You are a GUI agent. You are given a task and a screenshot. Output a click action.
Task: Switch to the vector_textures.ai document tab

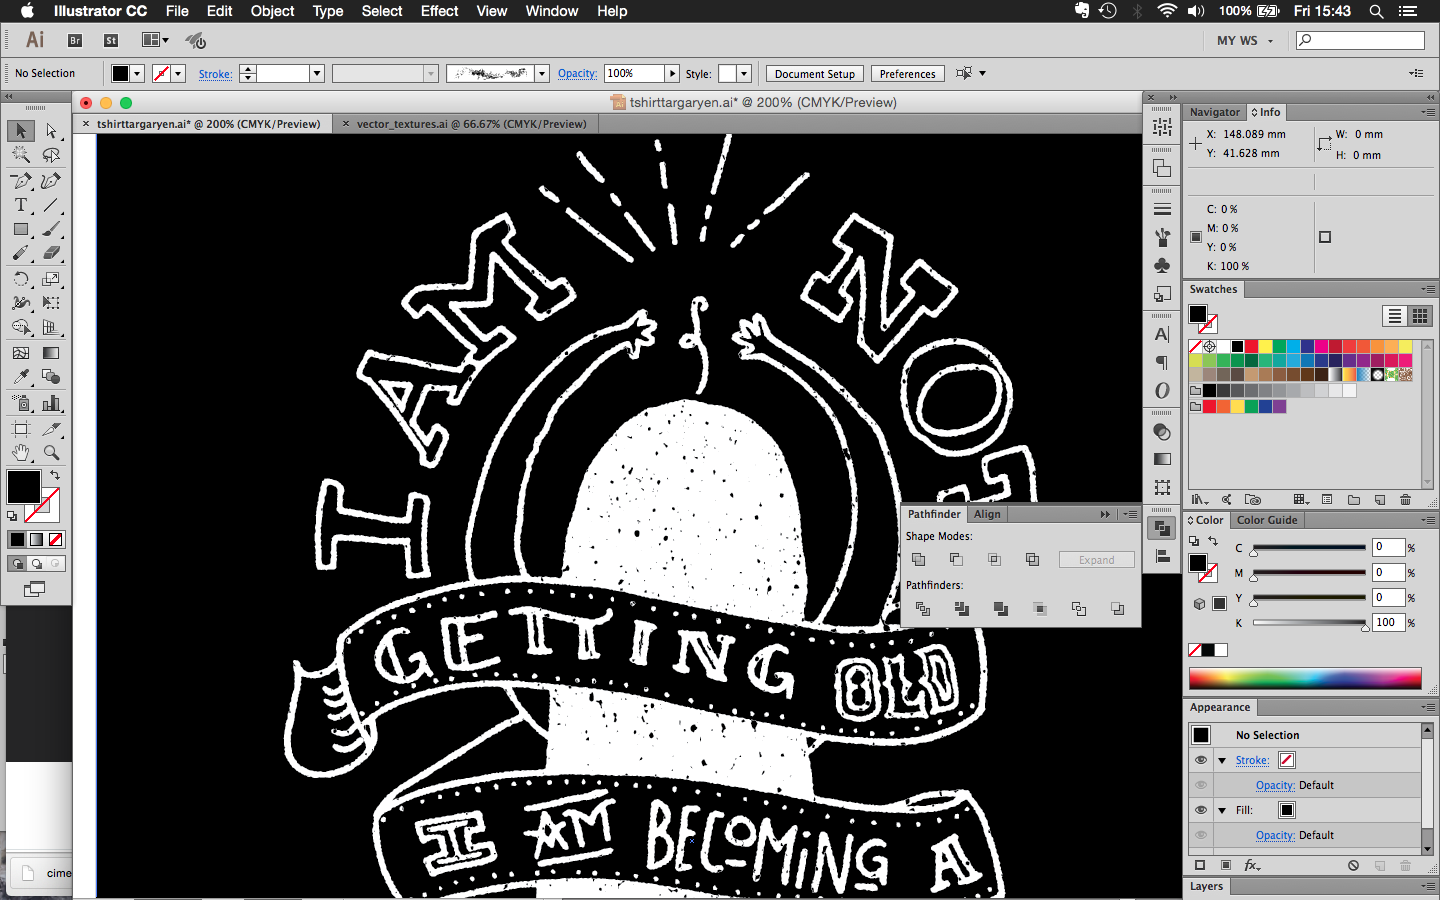coord(471,124)
